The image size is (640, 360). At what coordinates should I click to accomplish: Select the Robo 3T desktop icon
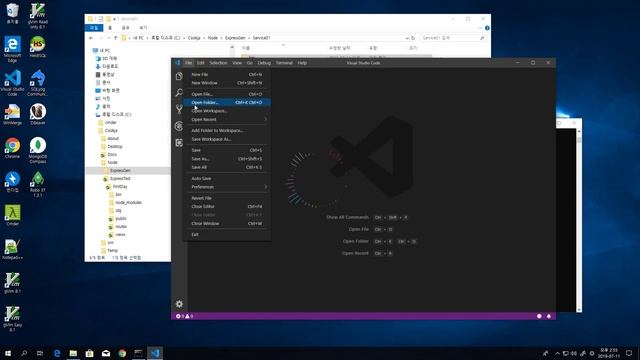pos(38,184)
